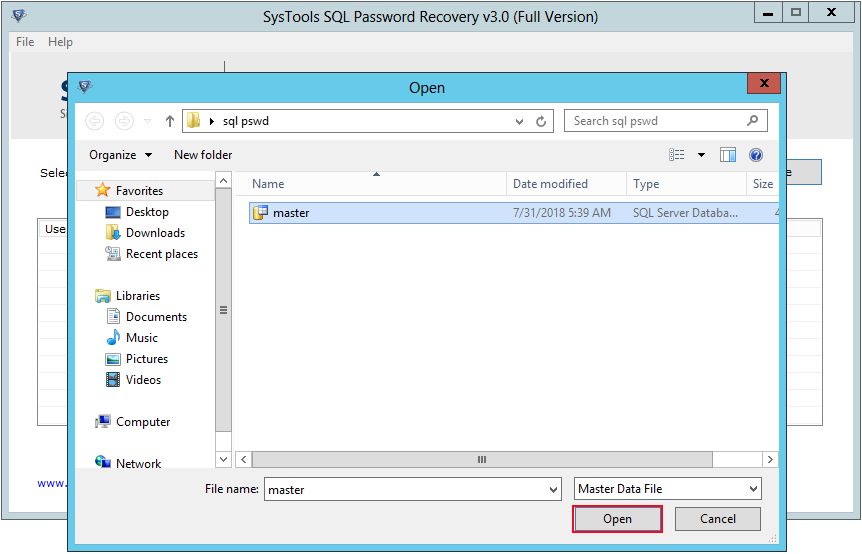The width and height of the screenshot is (862, 554).
Task: Open the File menu in main window
Action: pos(25,42)
